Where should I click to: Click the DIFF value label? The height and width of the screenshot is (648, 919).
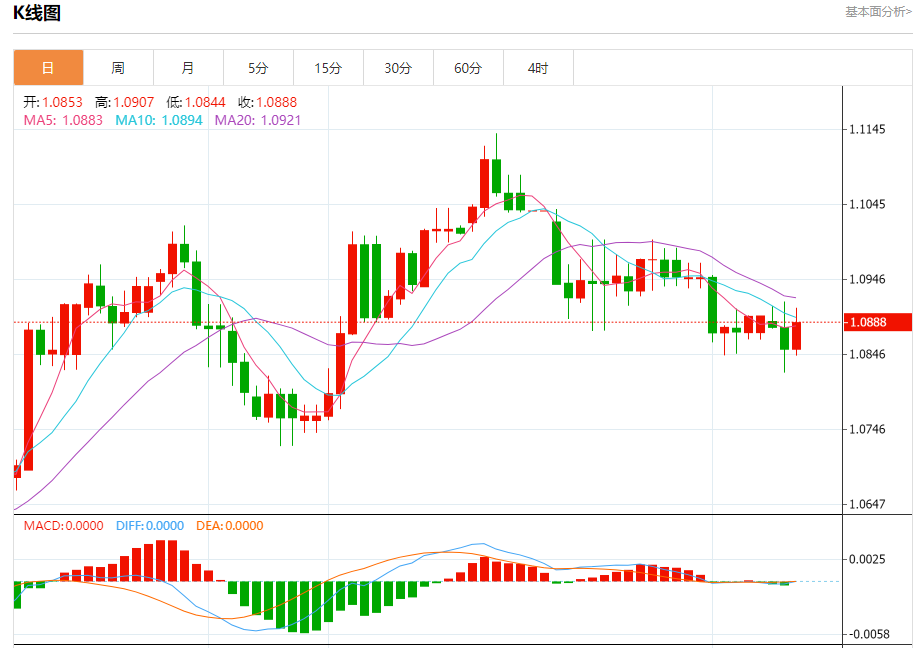tap(149, 526)
